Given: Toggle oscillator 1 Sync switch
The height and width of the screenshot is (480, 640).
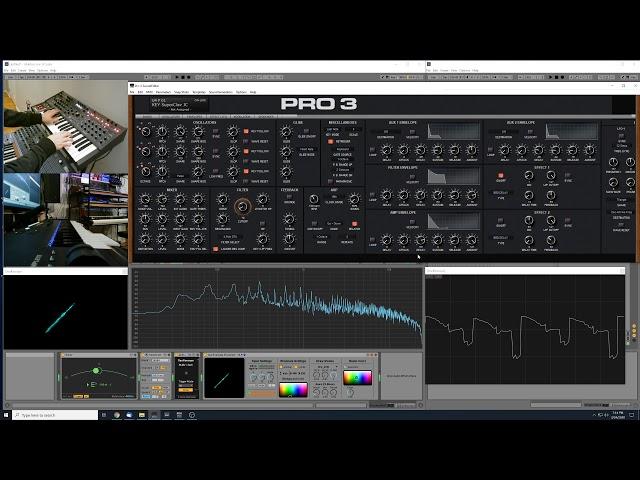Looking at the screenshot, I should 216,131.
